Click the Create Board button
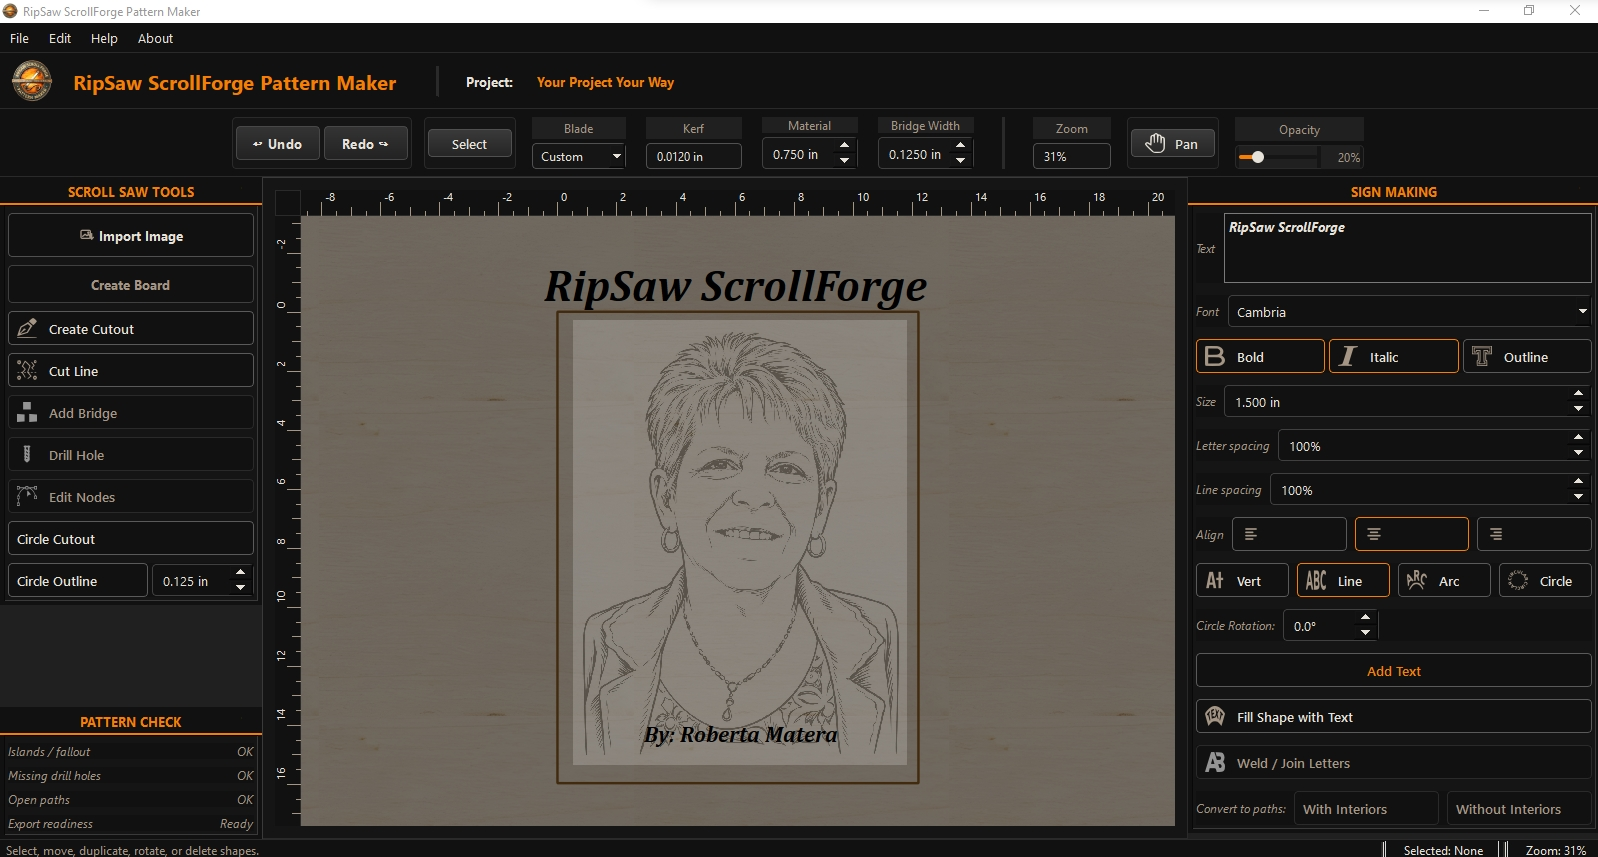The image size is (1598, 857). pyautogui.click(x=131, y=284)
